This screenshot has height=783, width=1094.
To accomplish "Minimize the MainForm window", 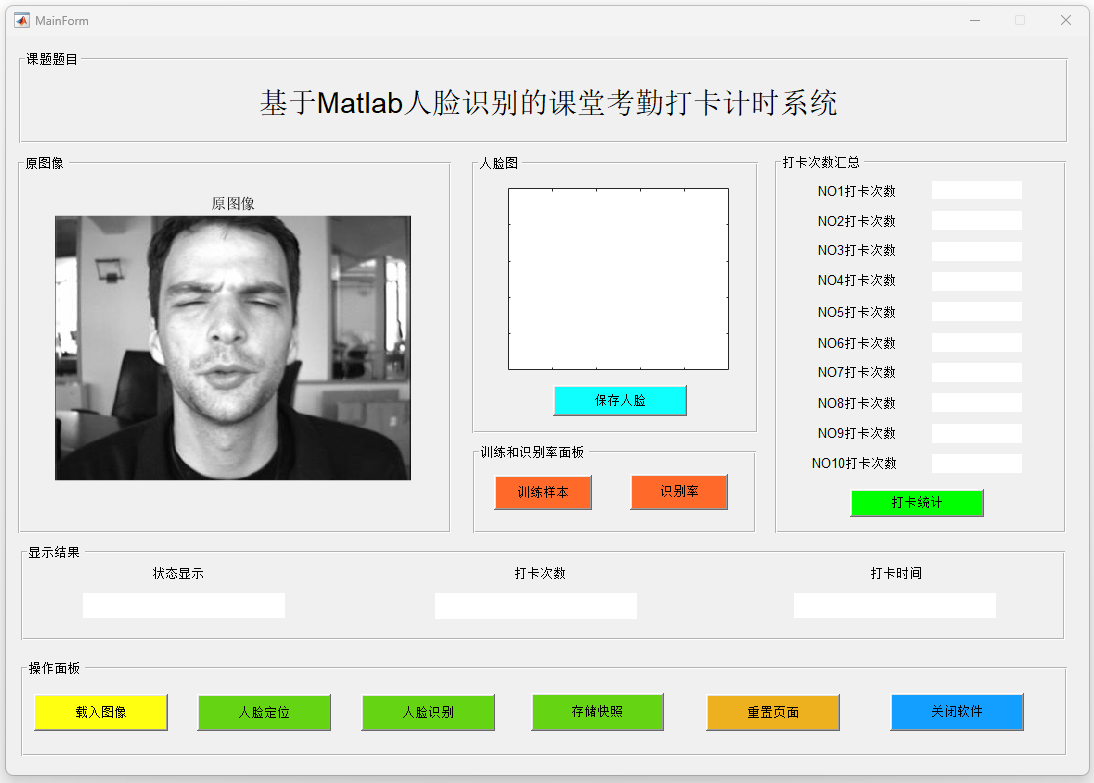I will (x=975, y=20).
